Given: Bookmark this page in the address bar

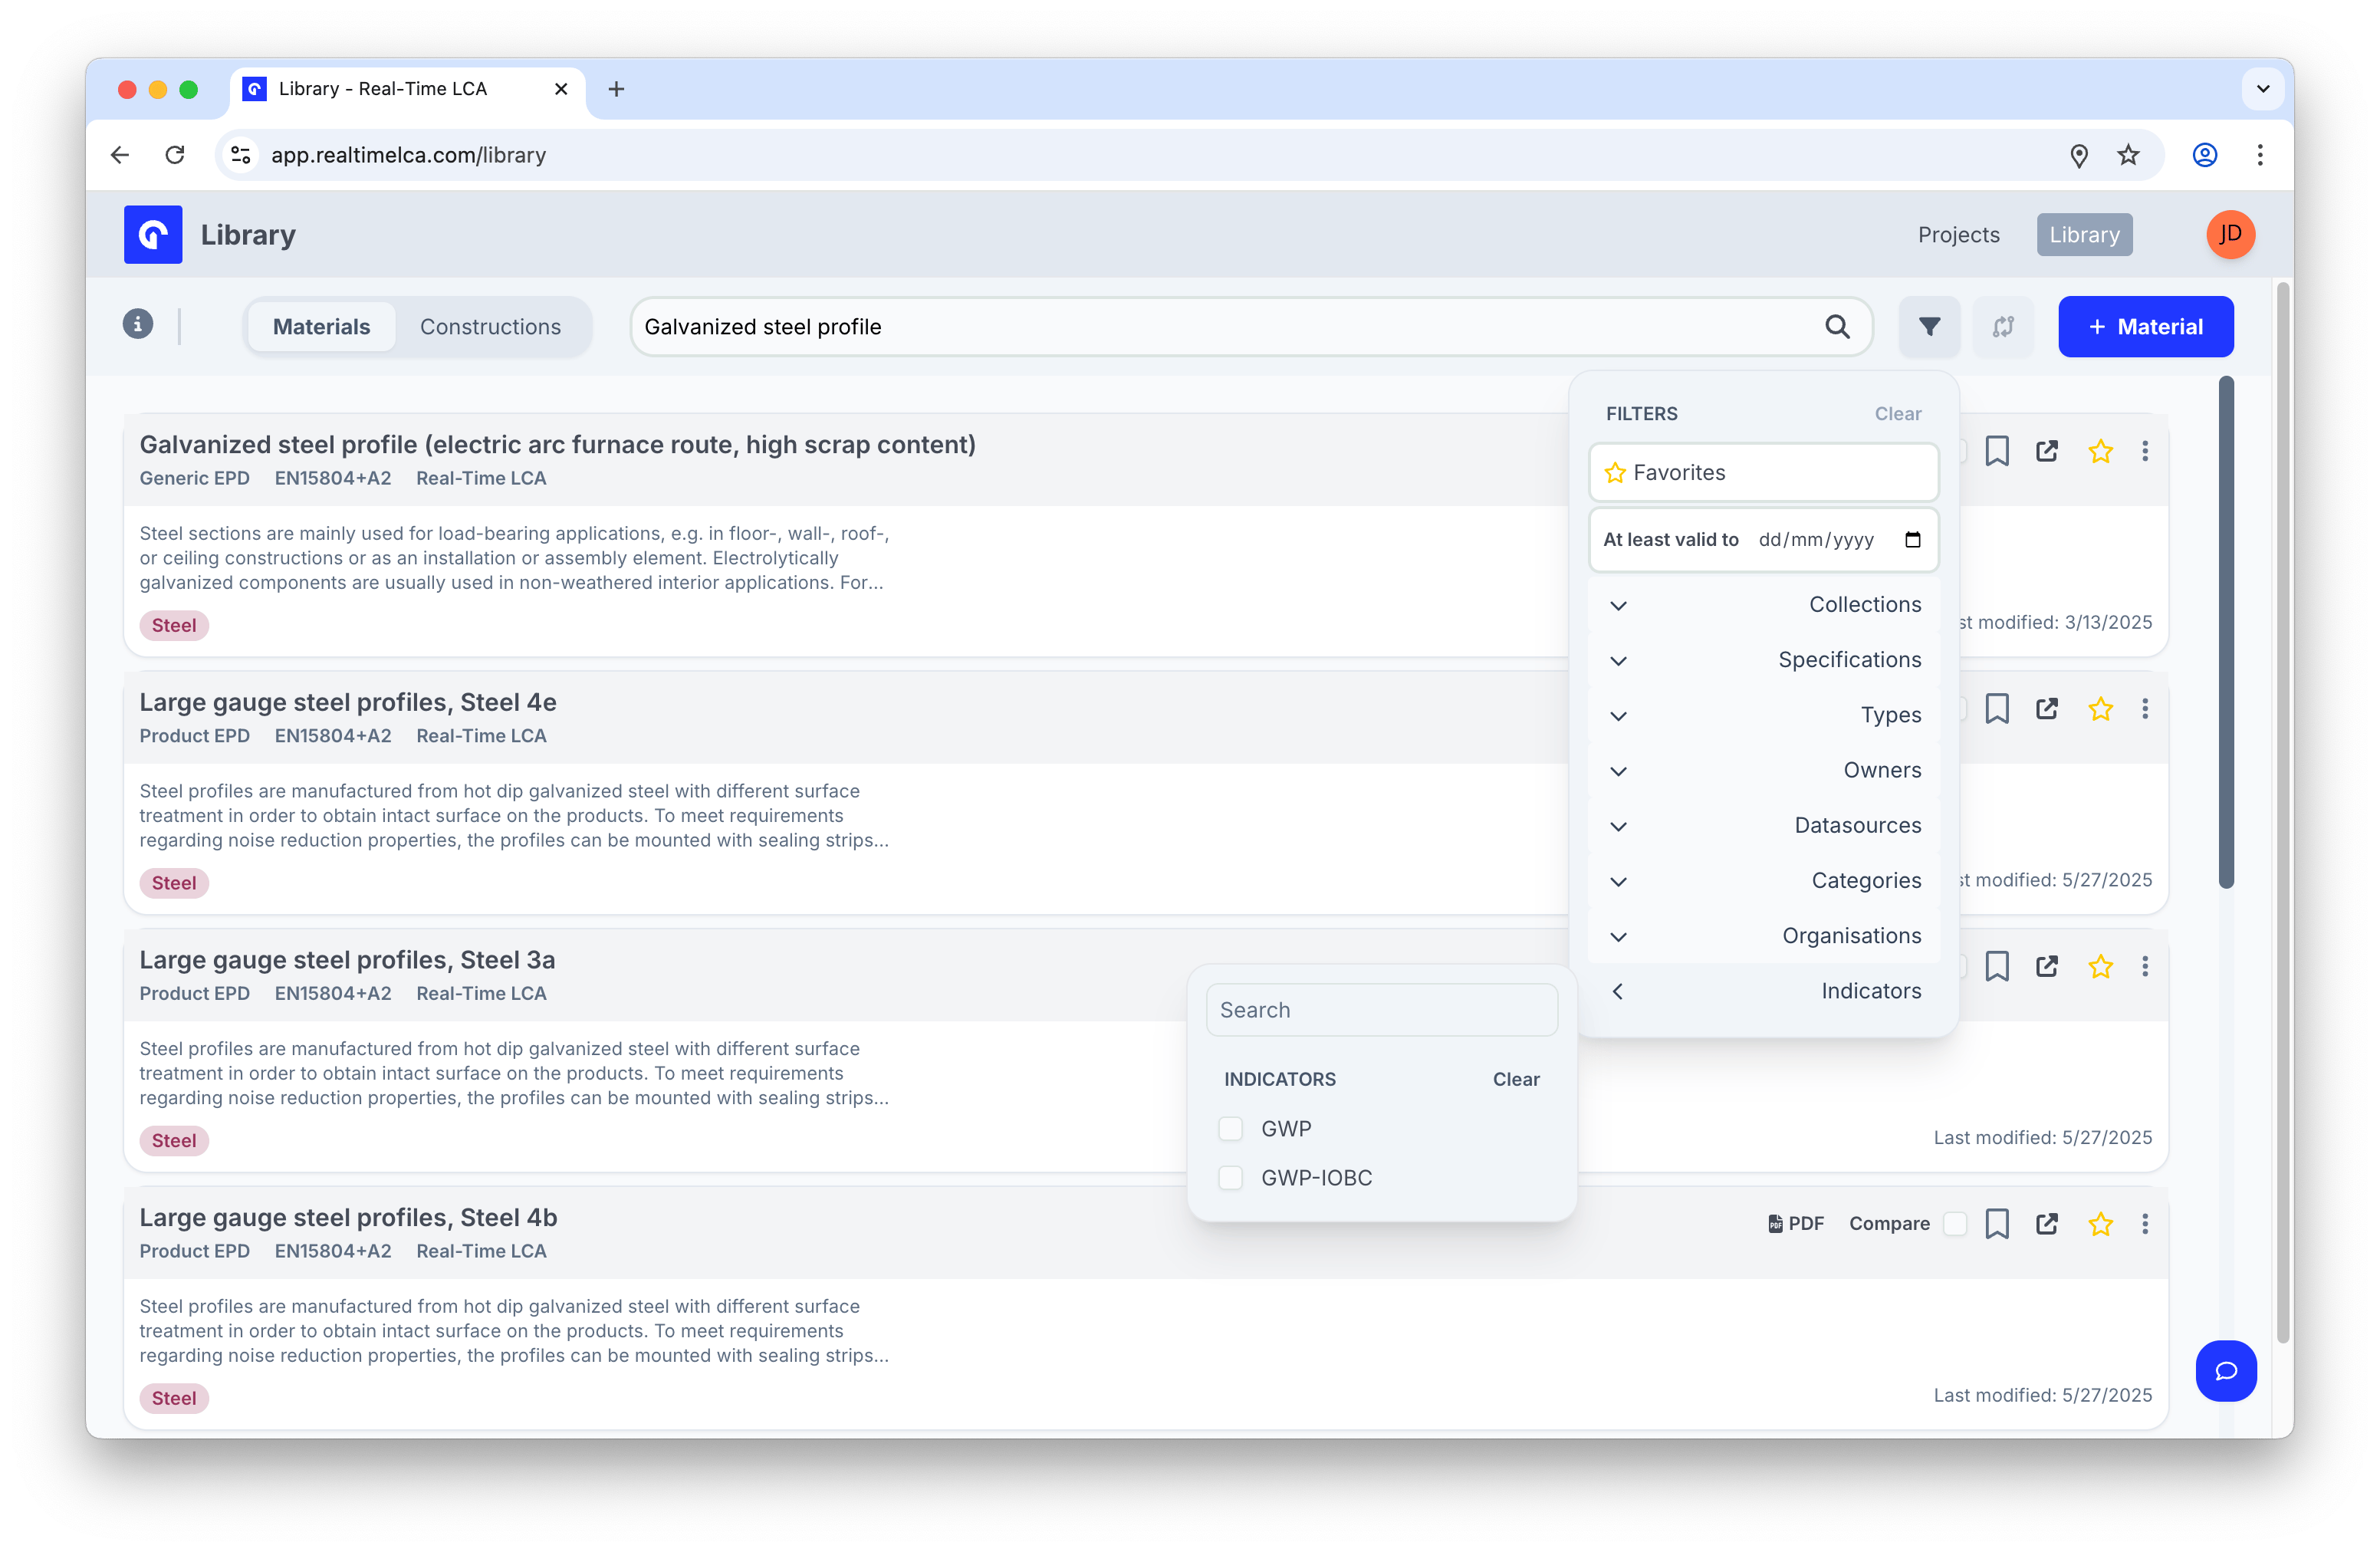Looking at the screenshot, I should (x=2129, y=155).
